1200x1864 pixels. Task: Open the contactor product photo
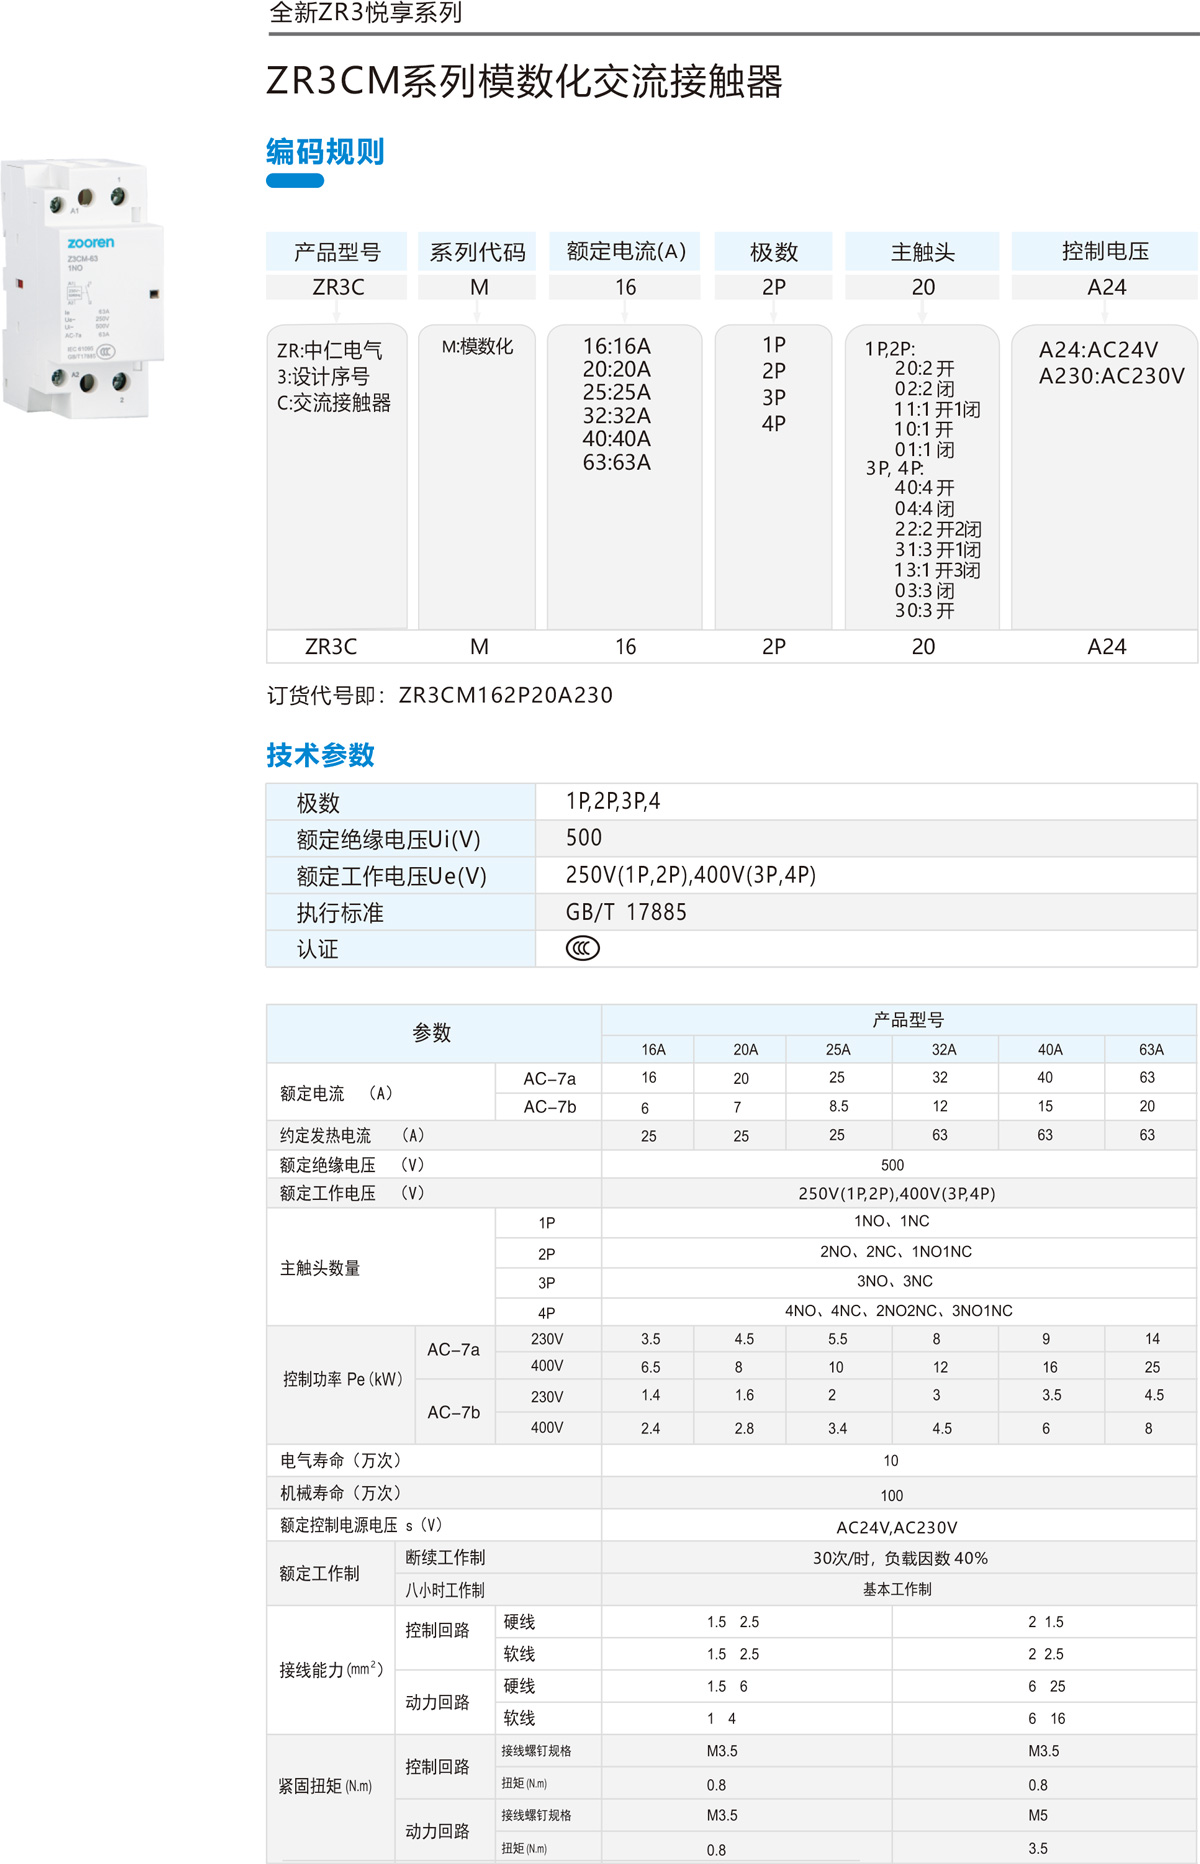pyautogui.click(x=83, y=287)
